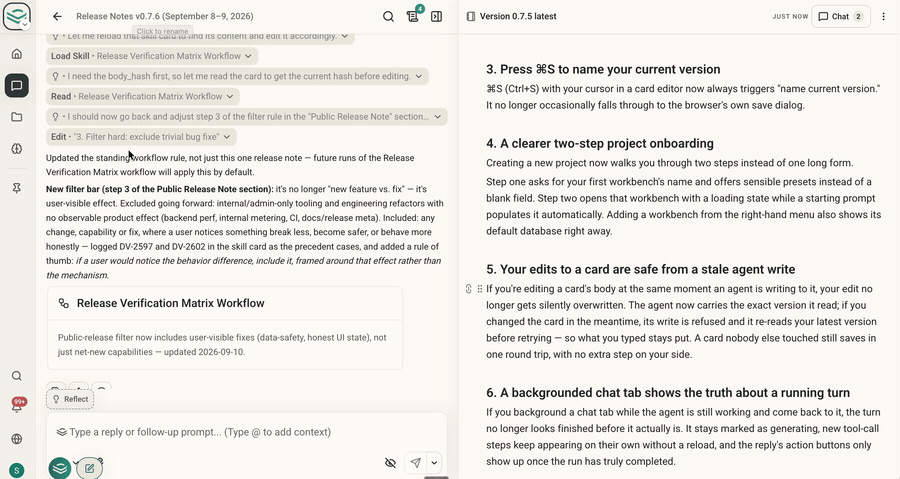
Task: Expand the Read Release Verification Matrix step
Action: tap(230, 96)
